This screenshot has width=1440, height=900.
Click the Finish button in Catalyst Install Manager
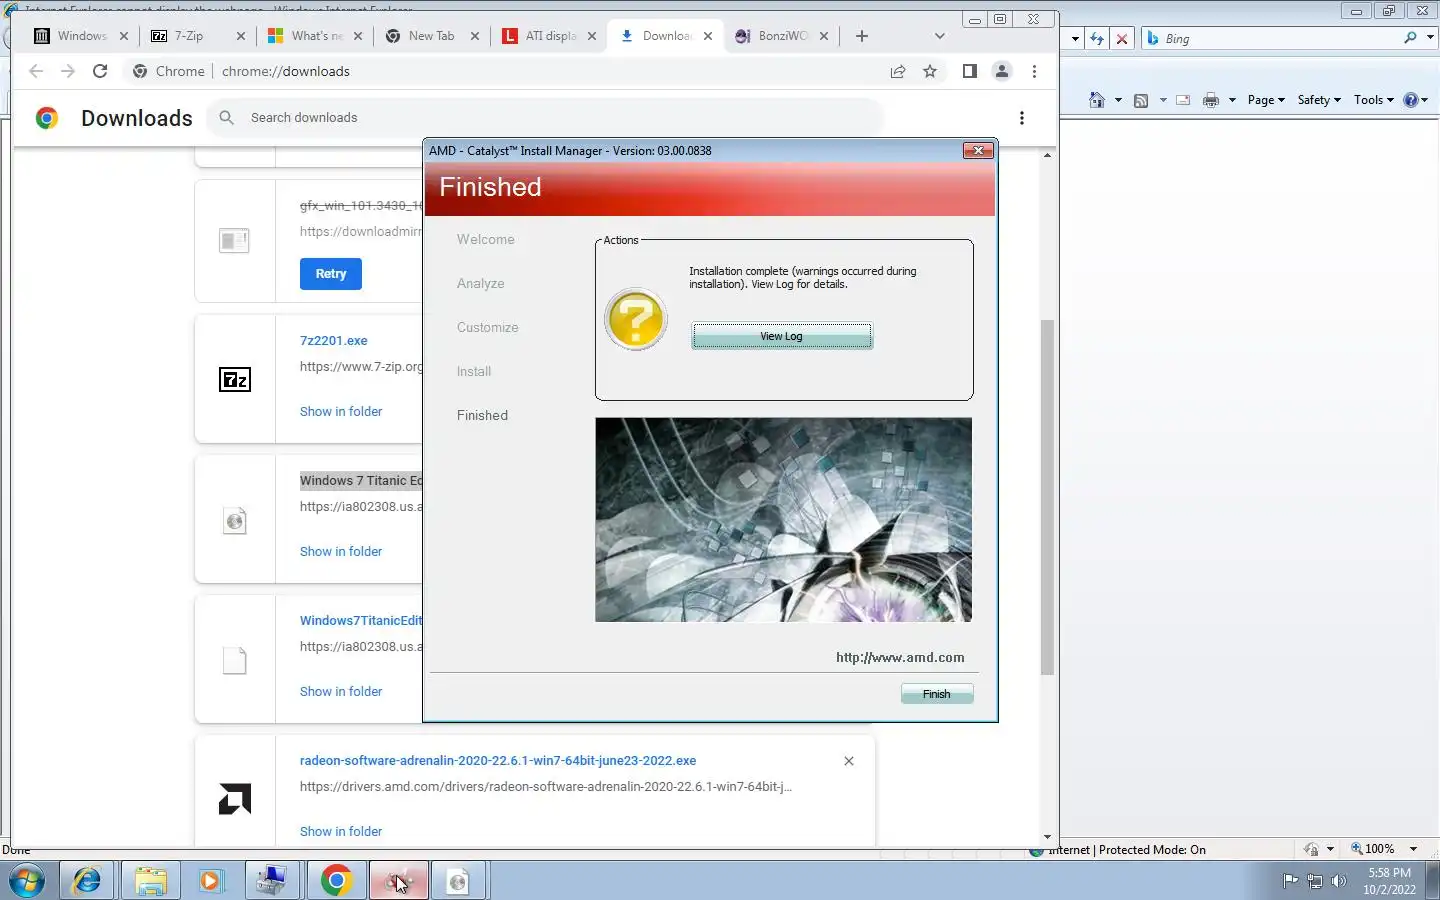click(x=936, y=694)
